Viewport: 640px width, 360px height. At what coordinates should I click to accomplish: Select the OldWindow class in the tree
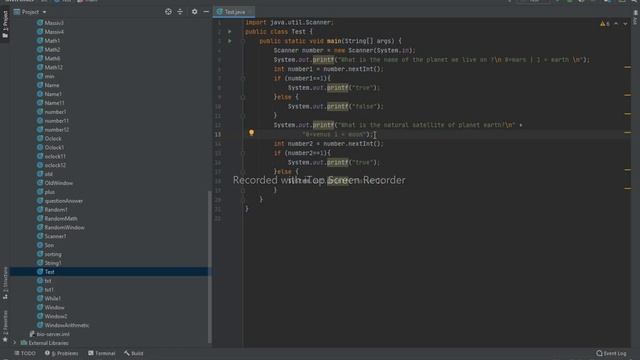tap(58, 183)
